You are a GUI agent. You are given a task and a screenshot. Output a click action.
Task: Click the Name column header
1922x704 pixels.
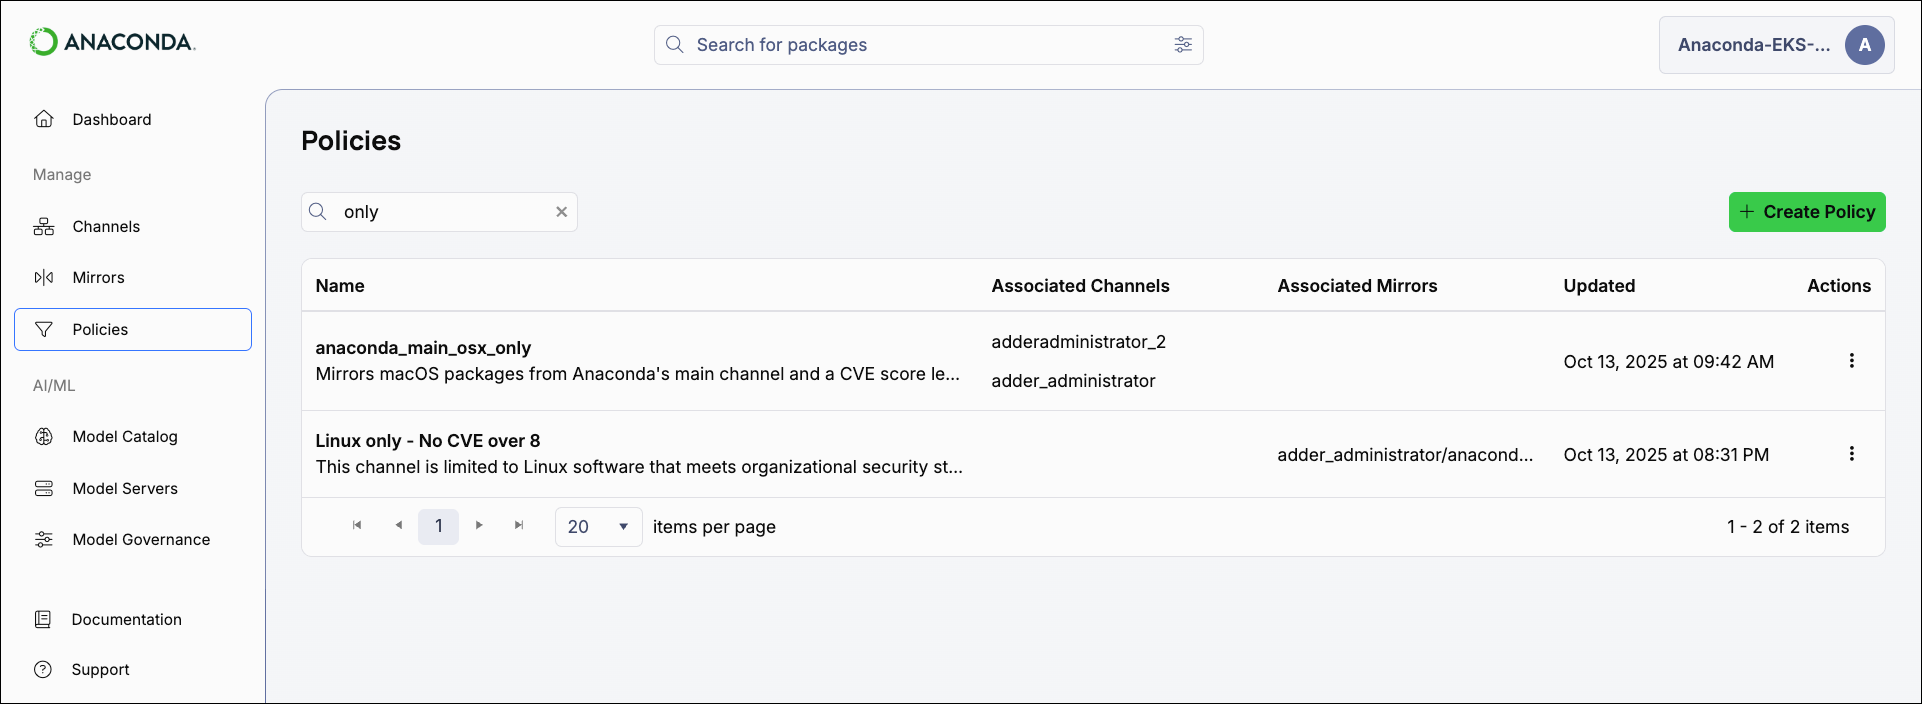click(340, 286)
